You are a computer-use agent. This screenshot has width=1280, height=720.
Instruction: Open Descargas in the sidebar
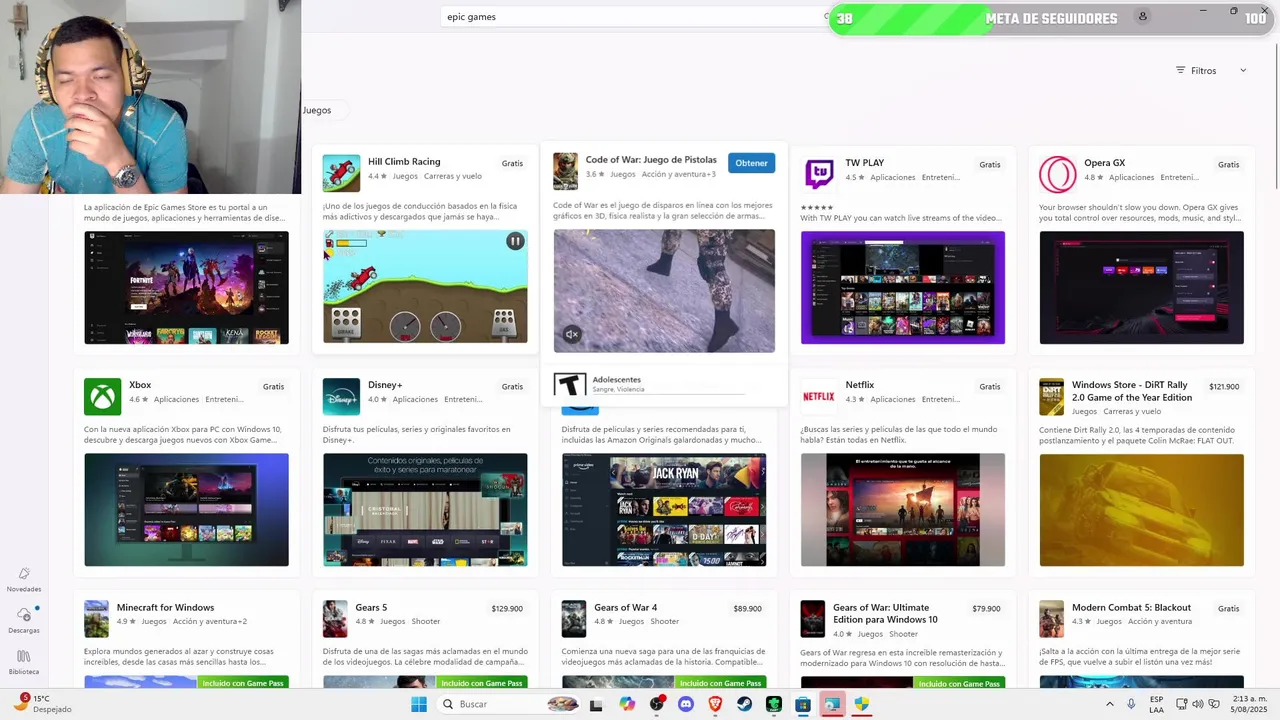pyautogui.click(x=24, y=621)
